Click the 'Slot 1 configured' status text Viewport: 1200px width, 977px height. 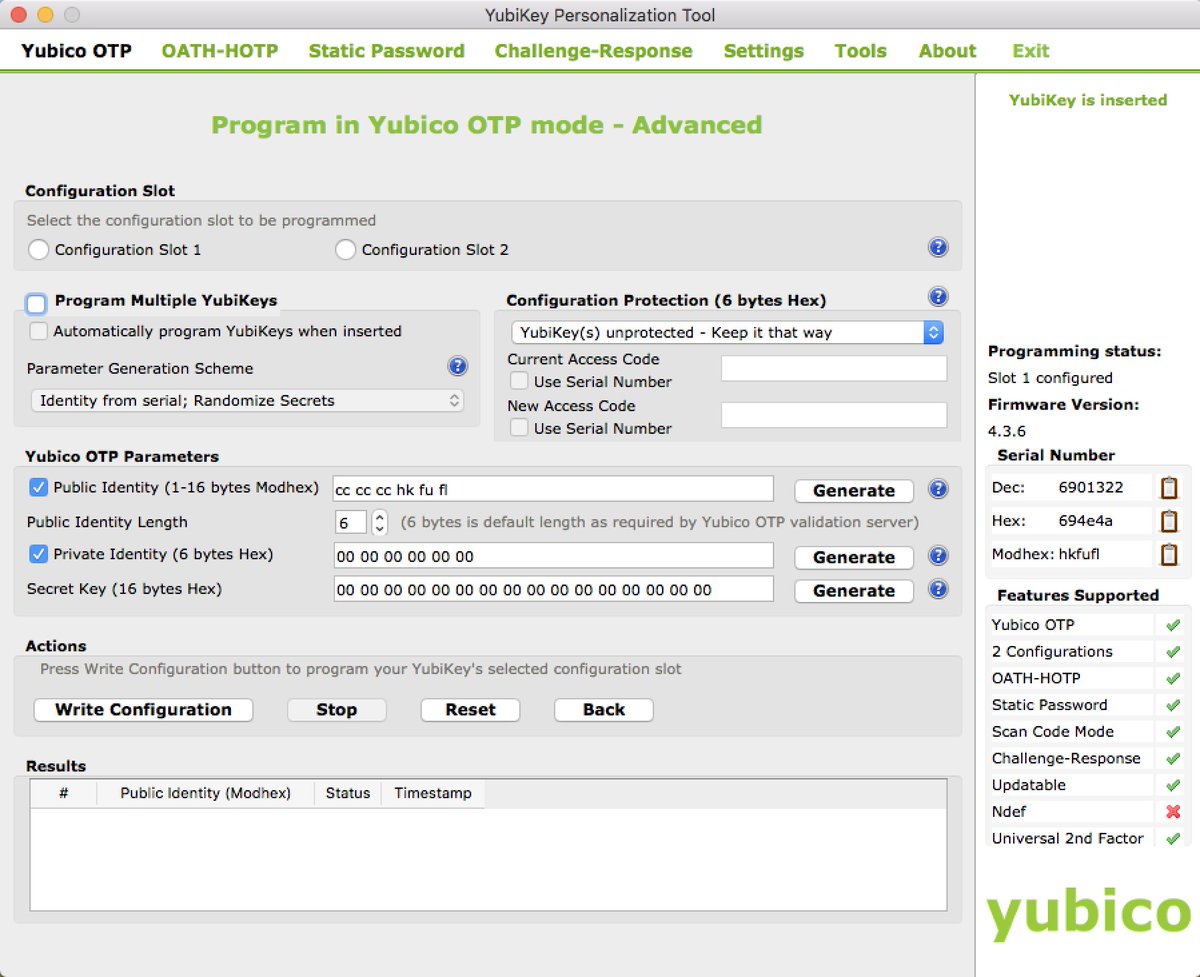pos(1050,378)
